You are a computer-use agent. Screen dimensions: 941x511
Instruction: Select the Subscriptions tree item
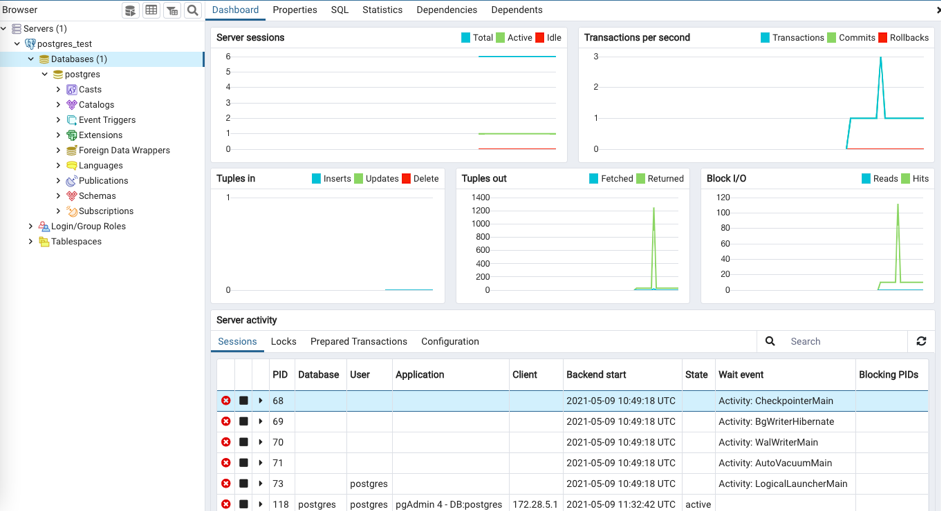tap(106, 211)
